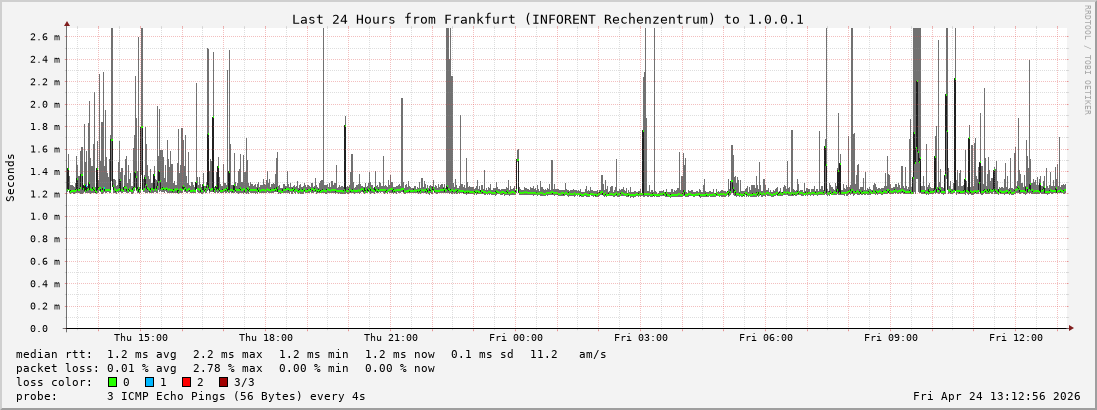The width and height of the screenshot is (1097, 410).
Task: Click the red loss color swatch for 2
Action: pos(186,382)
